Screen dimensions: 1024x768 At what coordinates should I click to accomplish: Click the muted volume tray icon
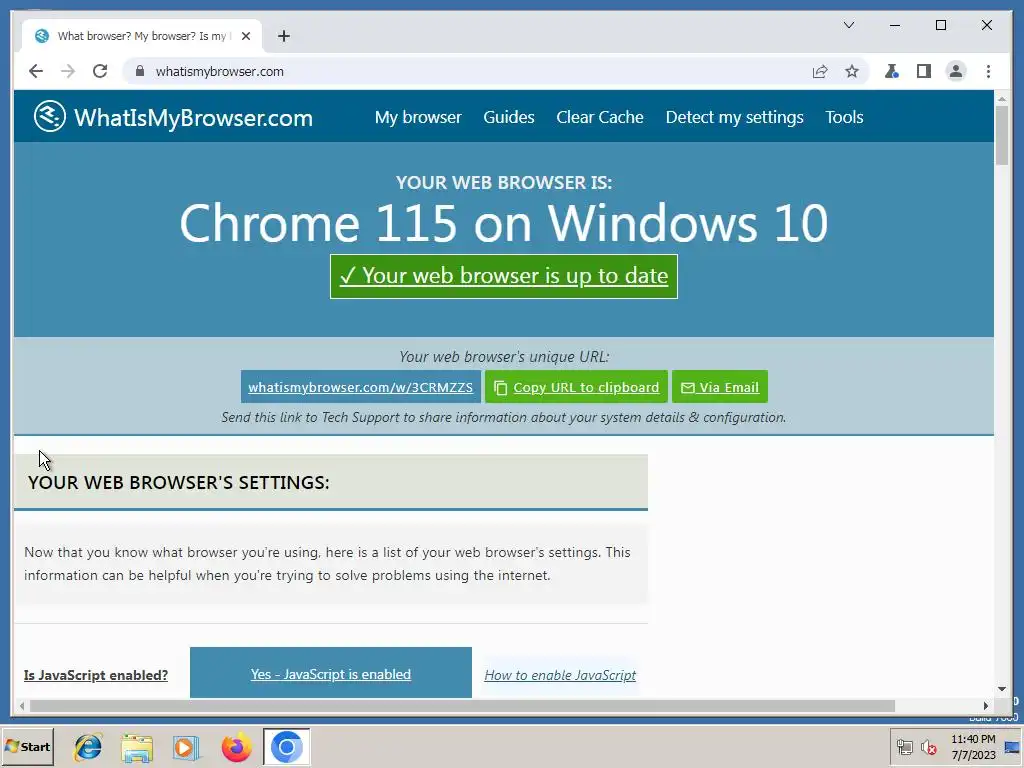[x=928, y=747]
